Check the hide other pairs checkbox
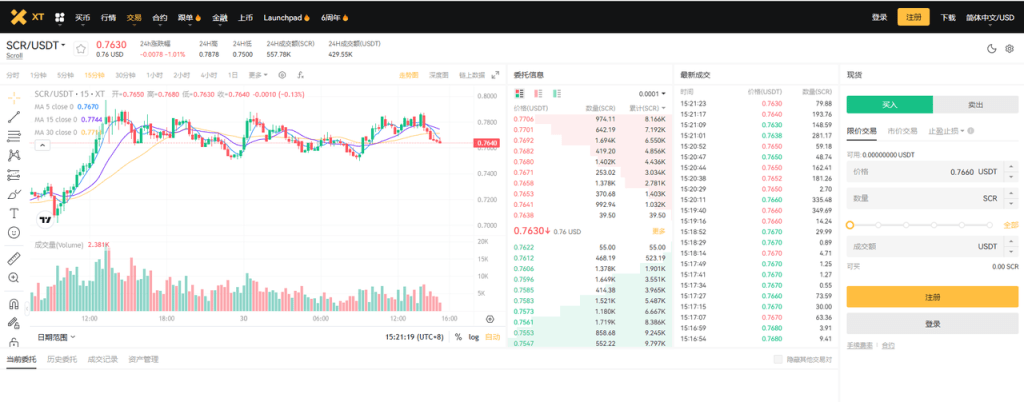The height and width of the screenshot is (402, 1024). click(x=779, y=359)
